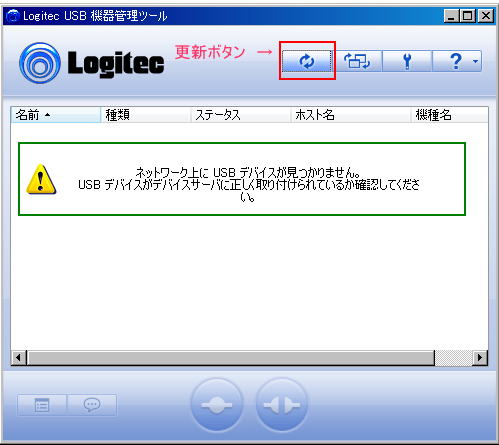Click the question mark help icon
This screenshot has height=445, width=499.
(x=456, y=61)
